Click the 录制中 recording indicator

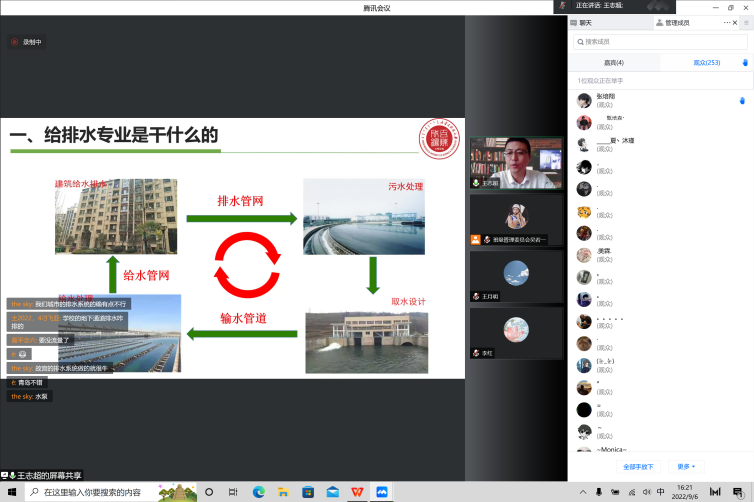(27, 42)
